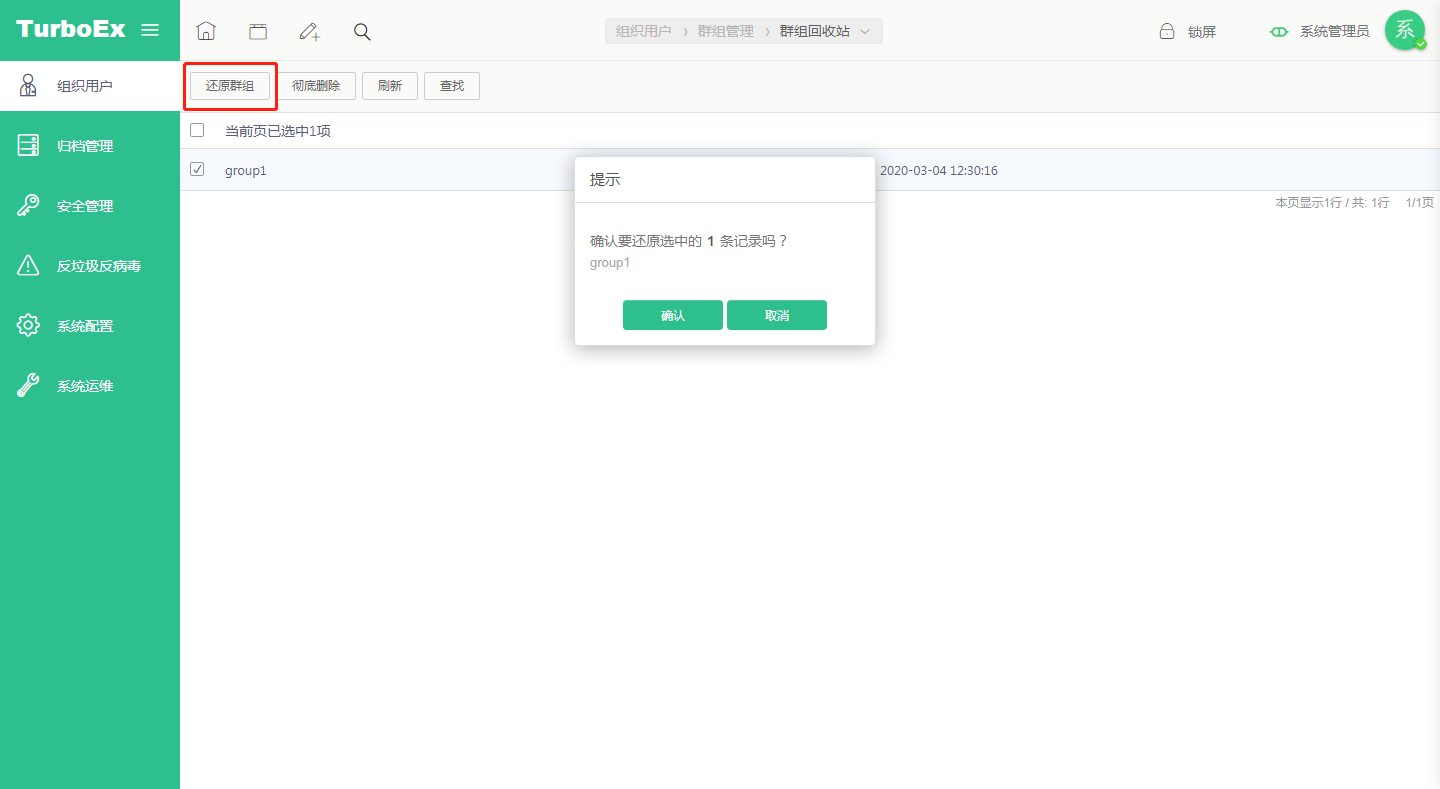
Task: Click the 提示 dialog title
Action: pyautogui.click(x=605, y=180)
